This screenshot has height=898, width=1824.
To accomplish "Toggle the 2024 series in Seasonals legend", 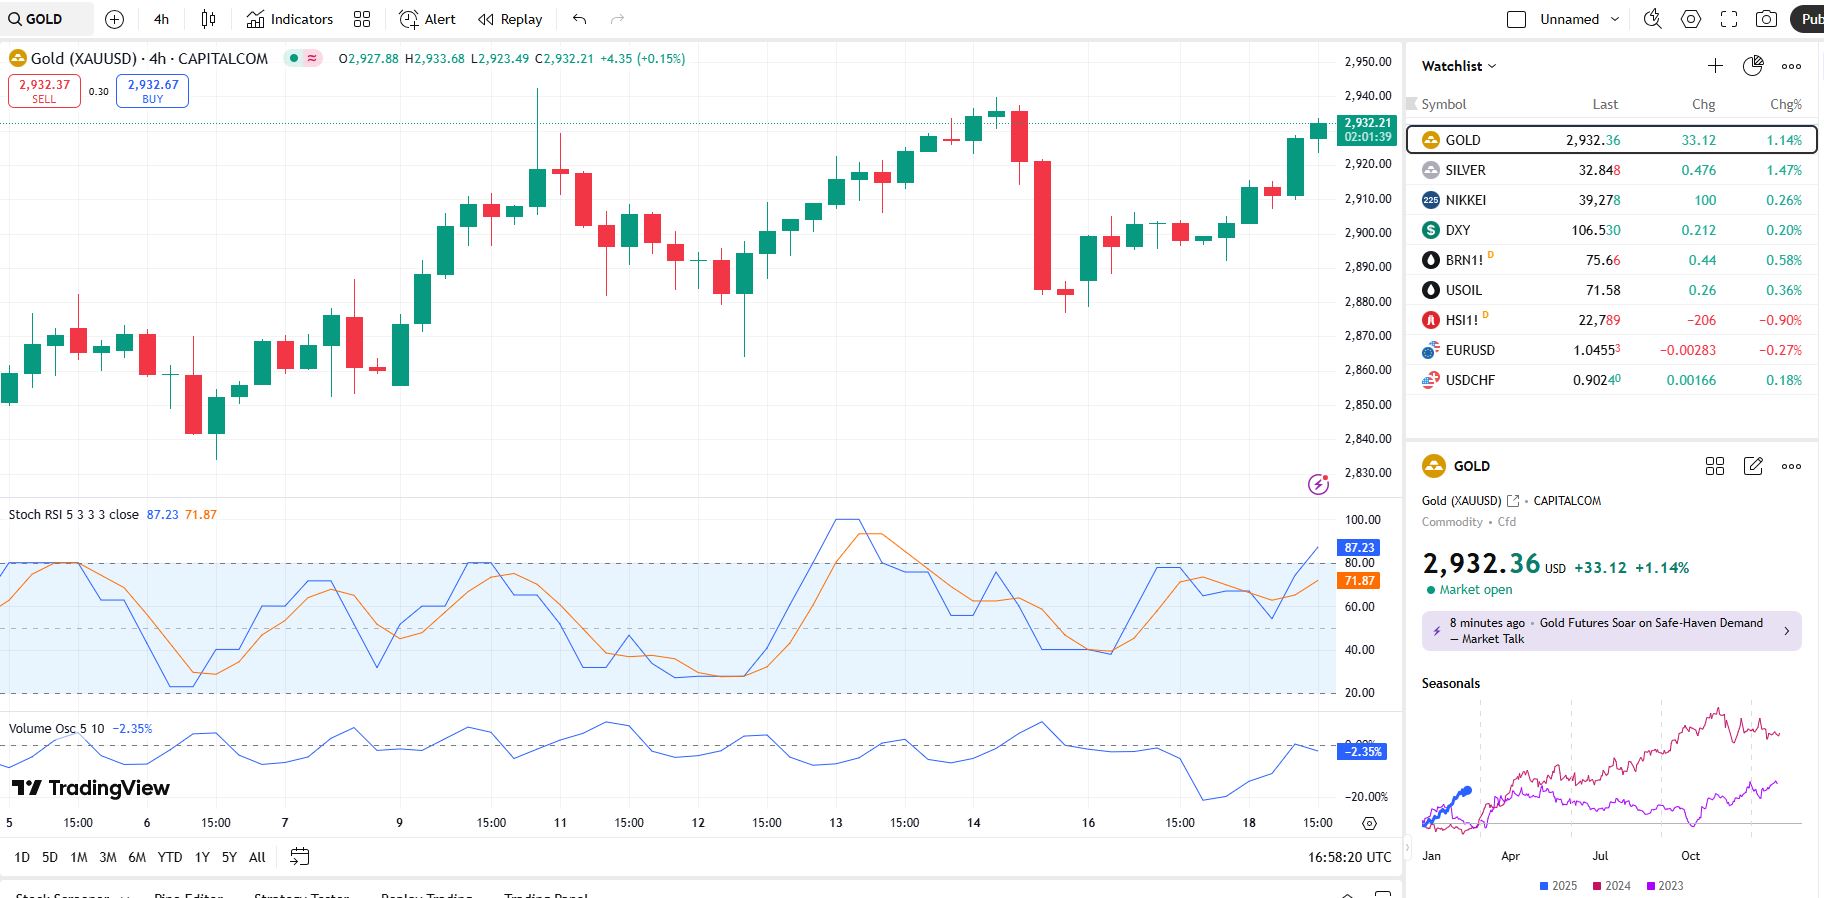I will pos(1611,886).
